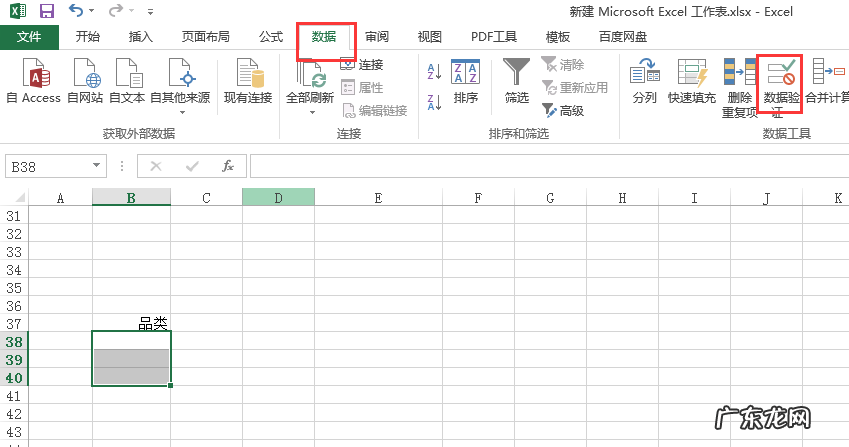Select column B header

pyautogui.click(x=131, y=198)
